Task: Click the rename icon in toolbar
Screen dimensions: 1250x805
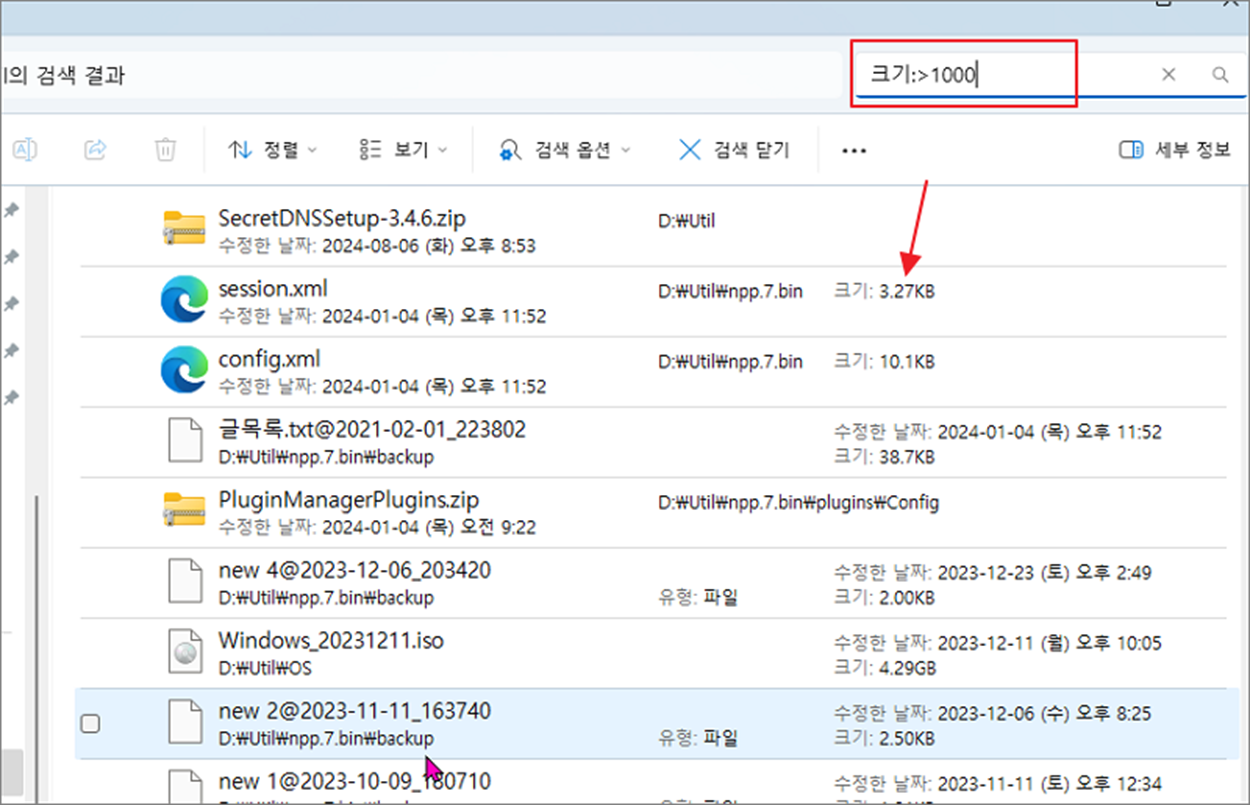Action: [25, 150]
